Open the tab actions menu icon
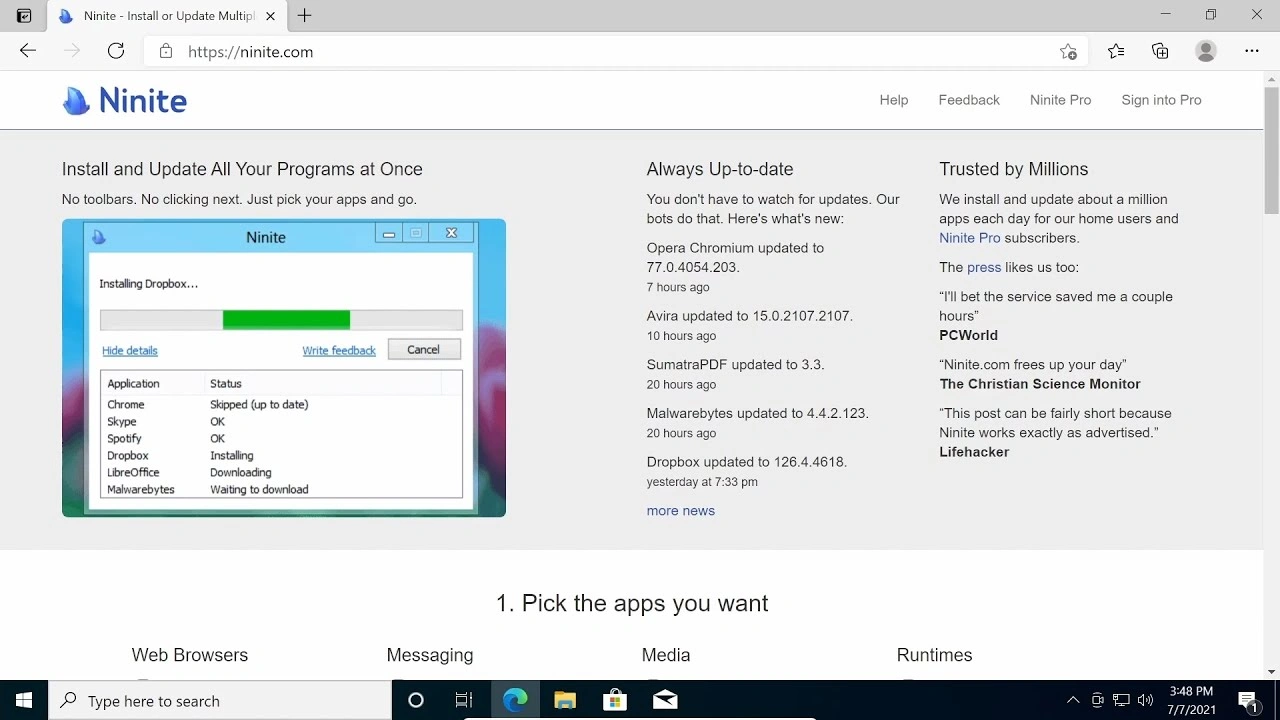The height and width of the screenshot is (720, 1280). [x=24, y=16]
